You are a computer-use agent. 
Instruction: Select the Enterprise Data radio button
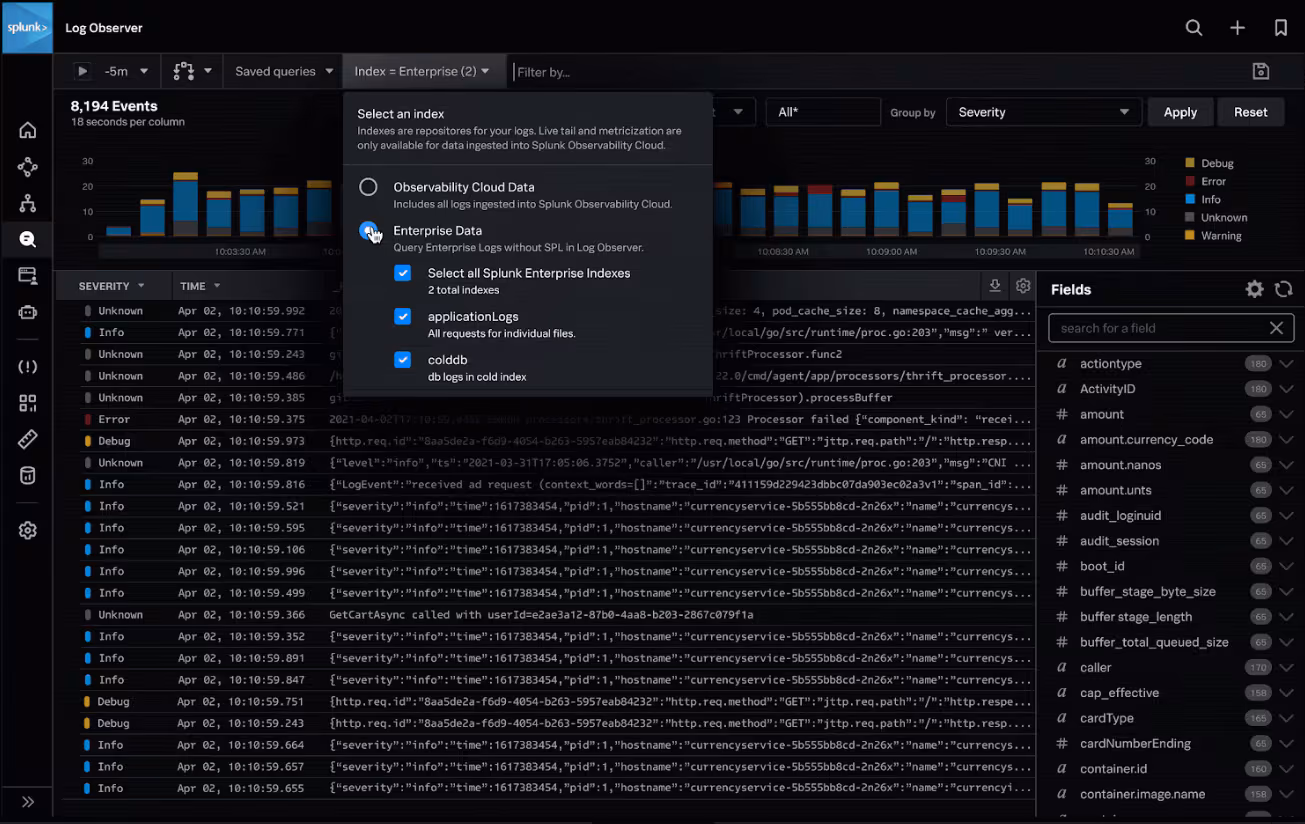367,230
